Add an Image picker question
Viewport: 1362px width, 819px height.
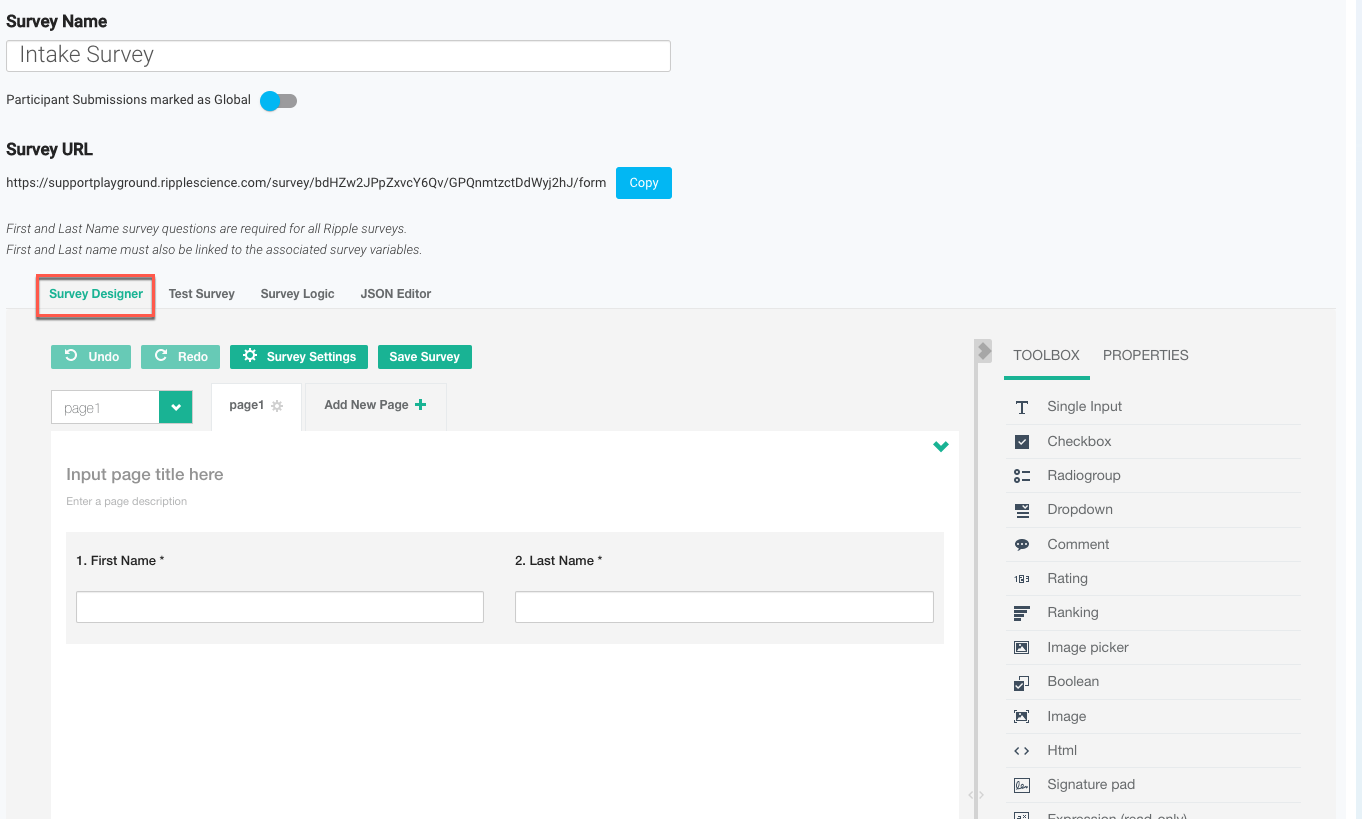click(1087, 647)
